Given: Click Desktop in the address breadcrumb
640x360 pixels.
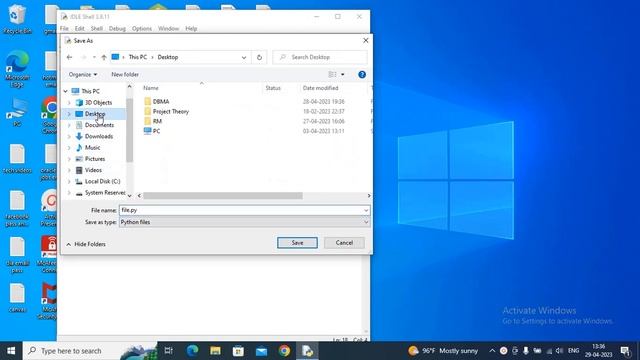Looking at the screenshot, I should click(168, 57).
